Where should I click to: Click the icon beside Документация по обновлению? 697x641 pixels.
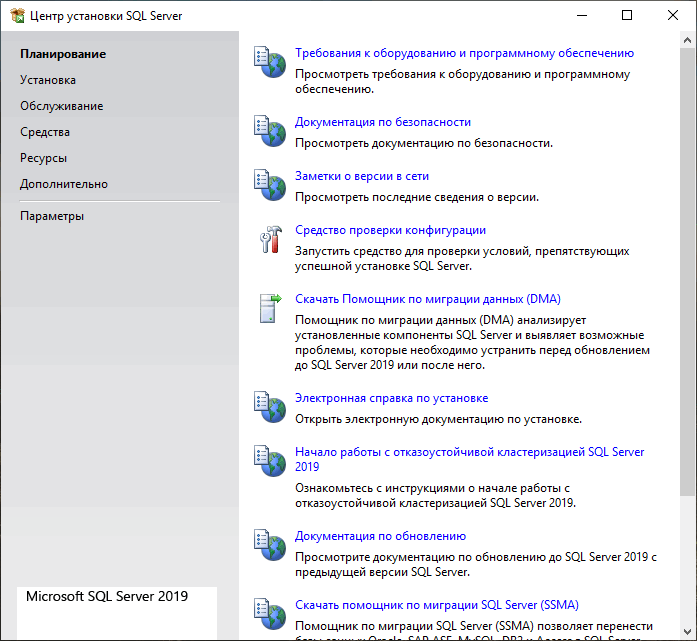pyautogui.click(x=269, y=545)
